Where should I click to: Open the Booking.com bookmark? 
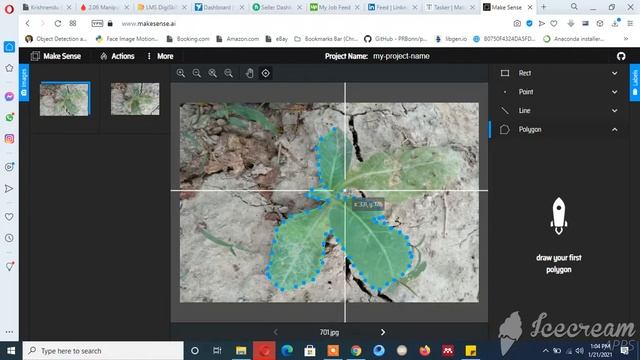pyautogui.click(x=188, y=39)
